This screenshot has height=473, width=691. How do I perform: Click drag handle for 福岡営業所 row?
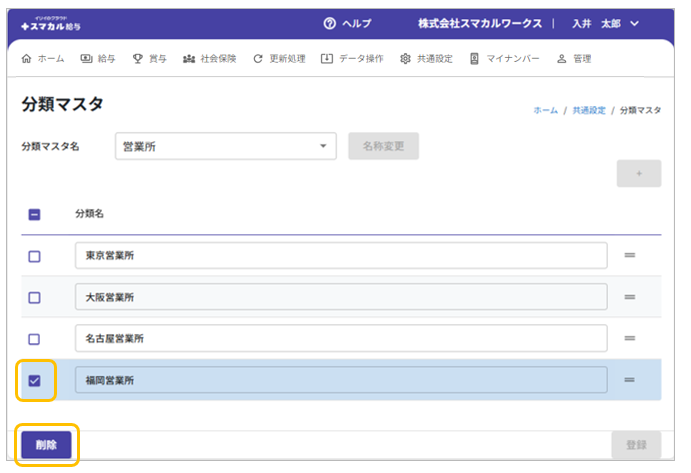point(630,380)
